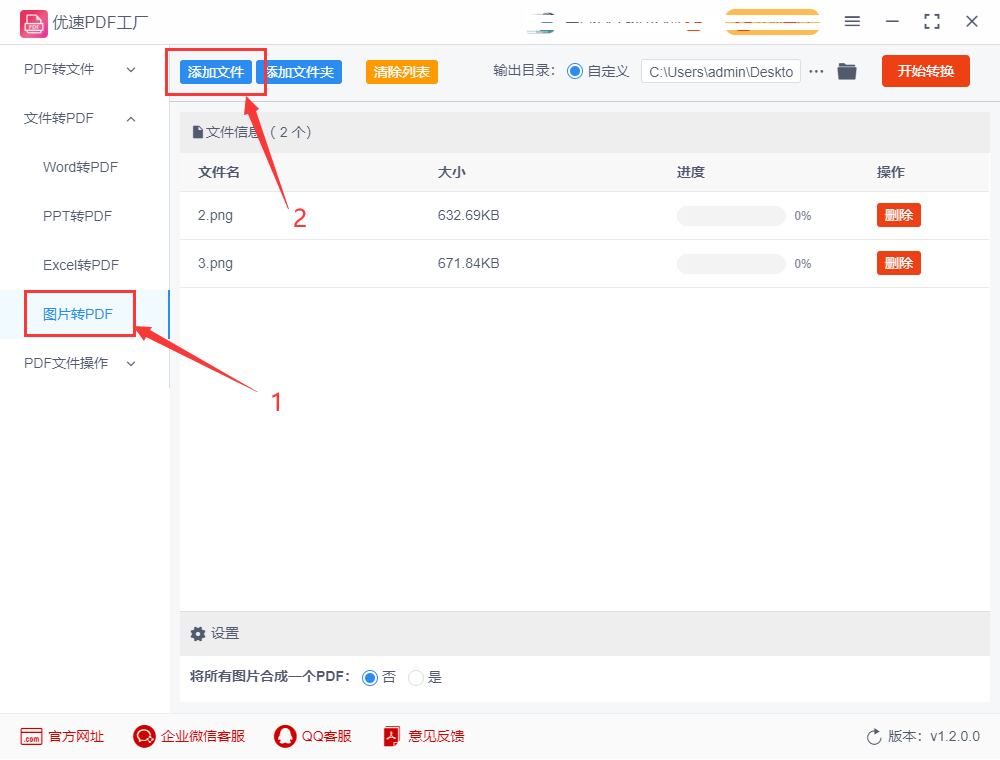Click the 意见反馈 link text

click(x=436, y=736)
